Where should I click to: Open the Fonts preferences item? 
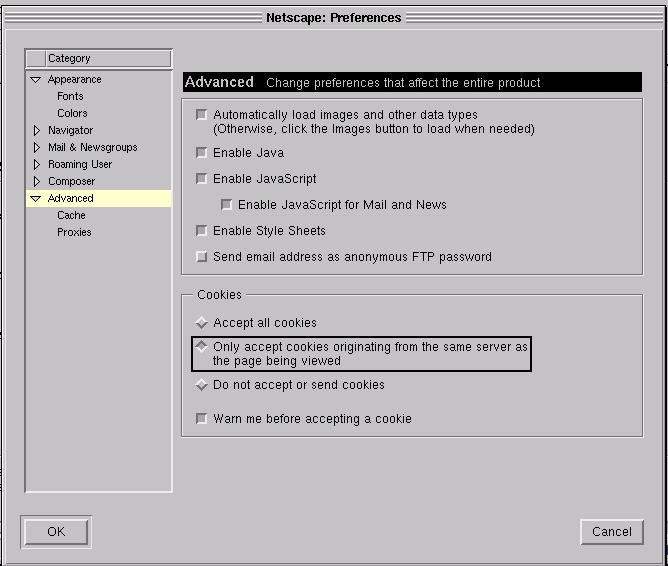(70, 97)
